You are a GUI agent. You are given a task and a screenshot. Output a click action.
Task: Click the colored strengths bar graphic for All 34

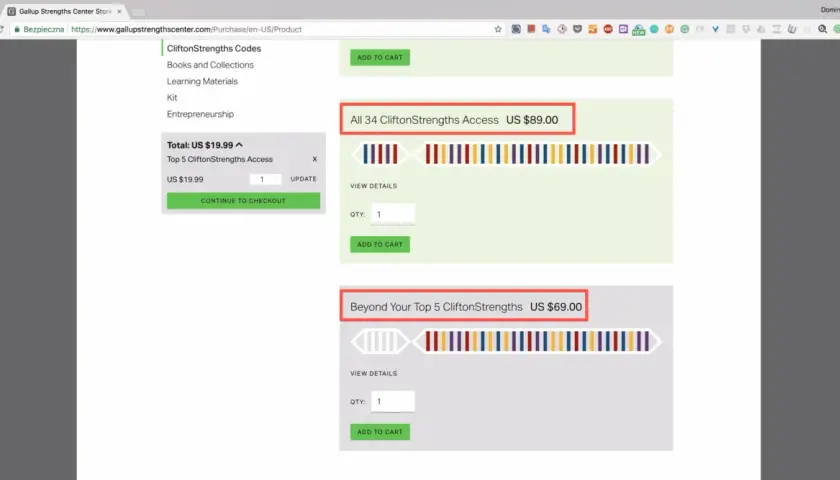point(506,154)
